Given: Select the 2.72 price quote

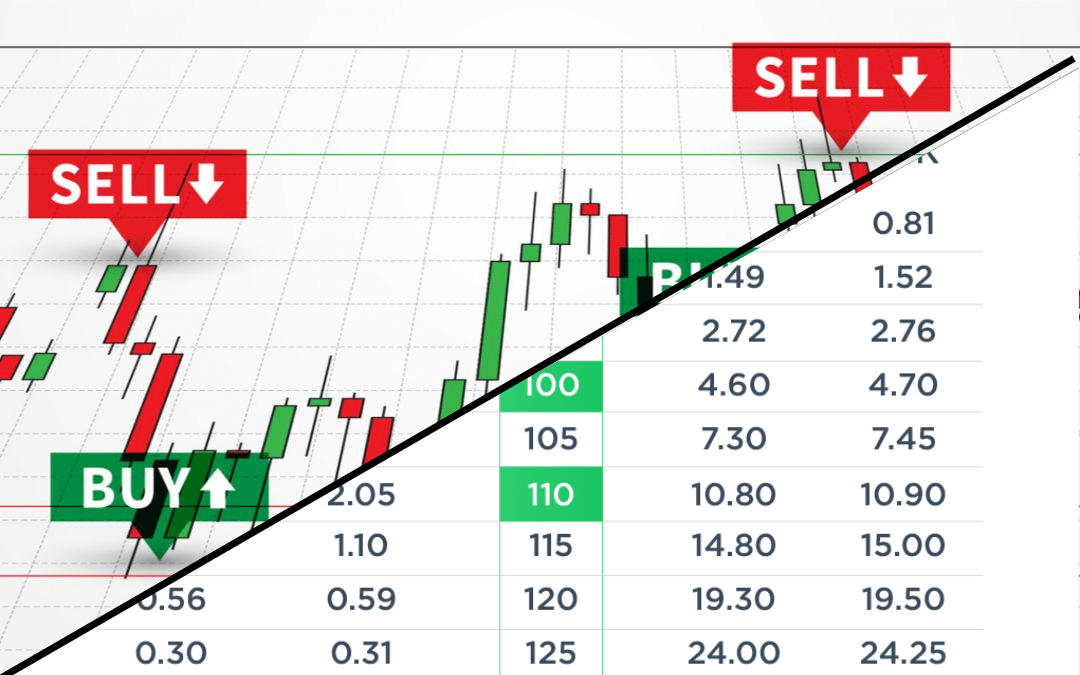Looking at the screenshot, I should click(734, 331).
